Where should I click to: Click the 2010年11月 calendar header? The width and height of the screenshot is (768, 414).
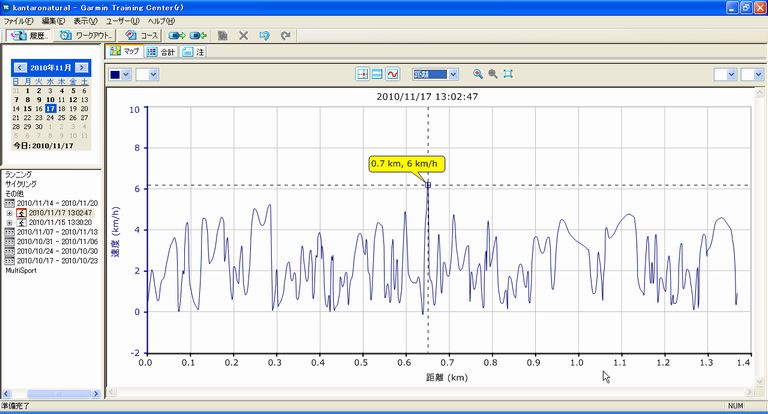[50, 68]
